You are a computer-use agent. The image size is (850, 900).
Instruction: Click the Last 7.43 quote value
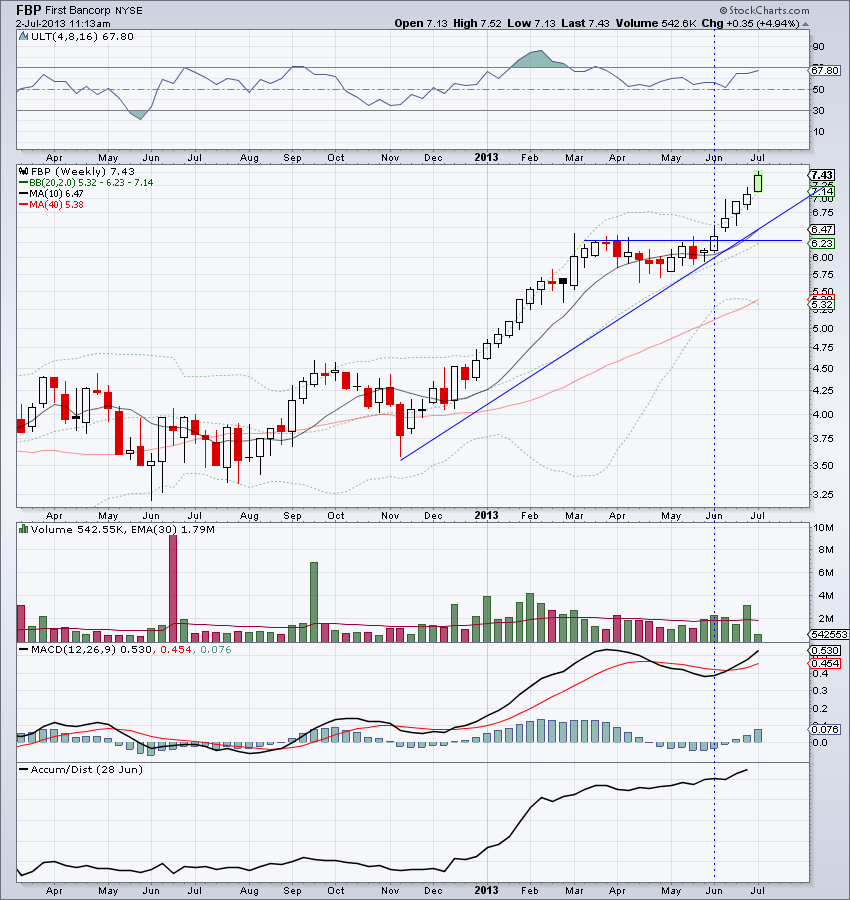[x=585, y=24]
